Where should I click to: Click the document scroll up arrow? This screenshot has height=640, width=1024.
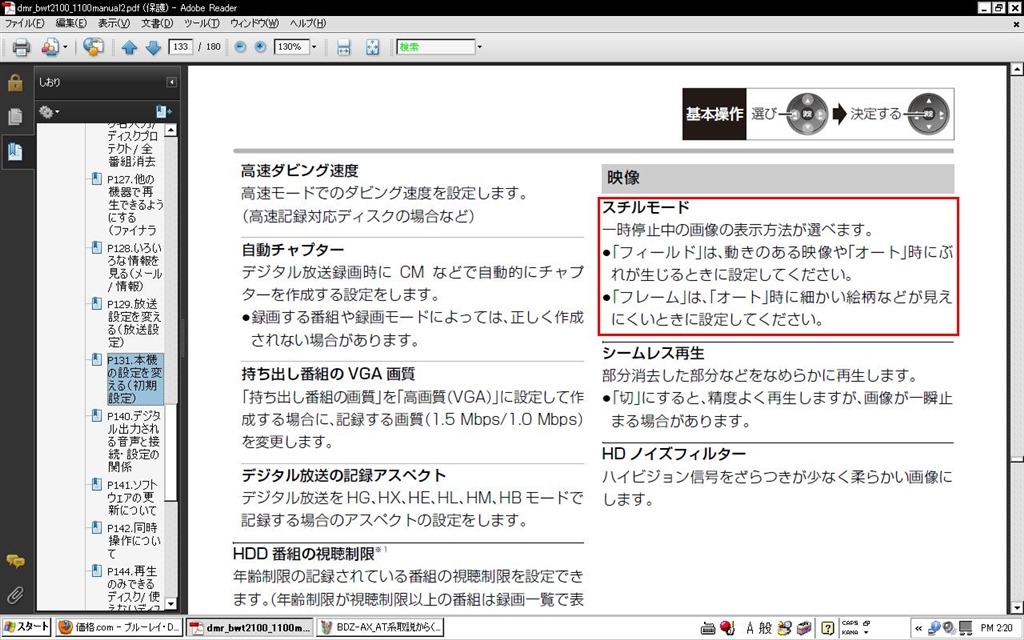[1016, 69]
